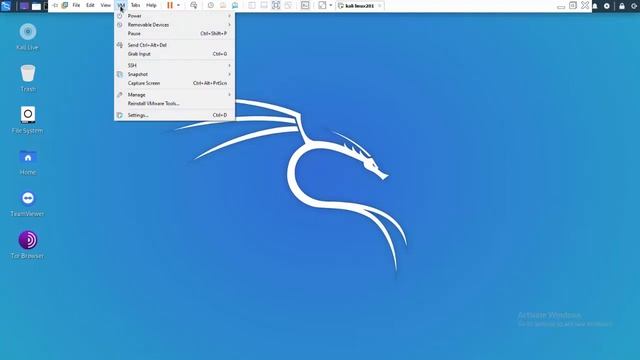Expand the stretch display dropdown arrow
Viewport: 640px width, 360px height.
click(331, 5)
